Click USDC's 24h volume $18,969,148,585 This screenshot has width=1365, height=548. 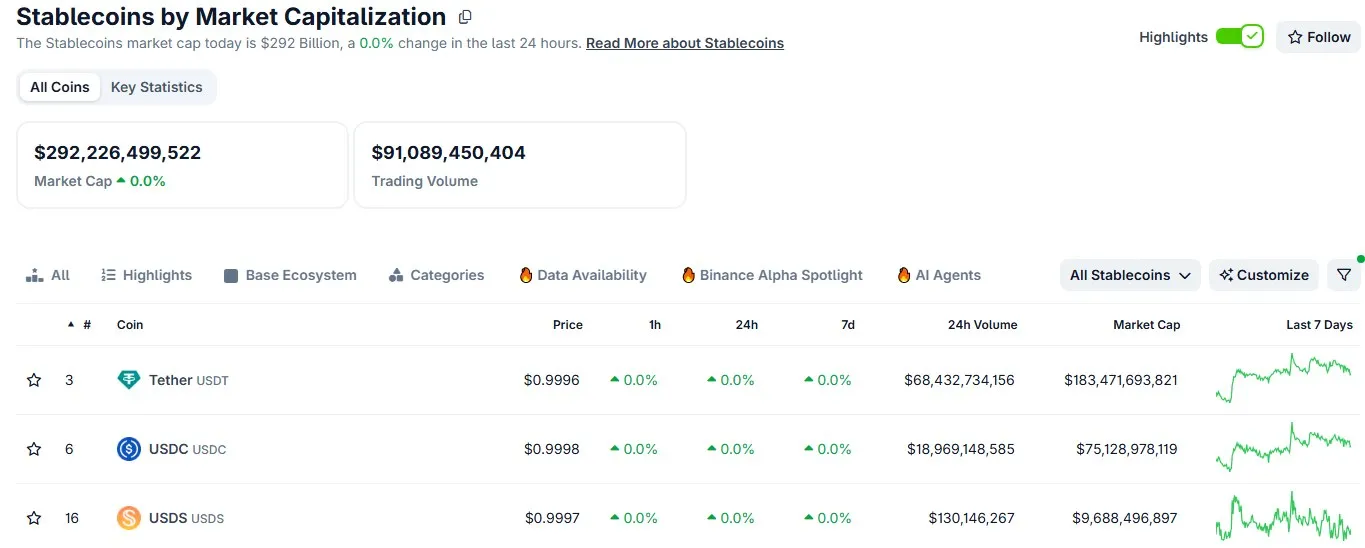click(x=960, y=449)
